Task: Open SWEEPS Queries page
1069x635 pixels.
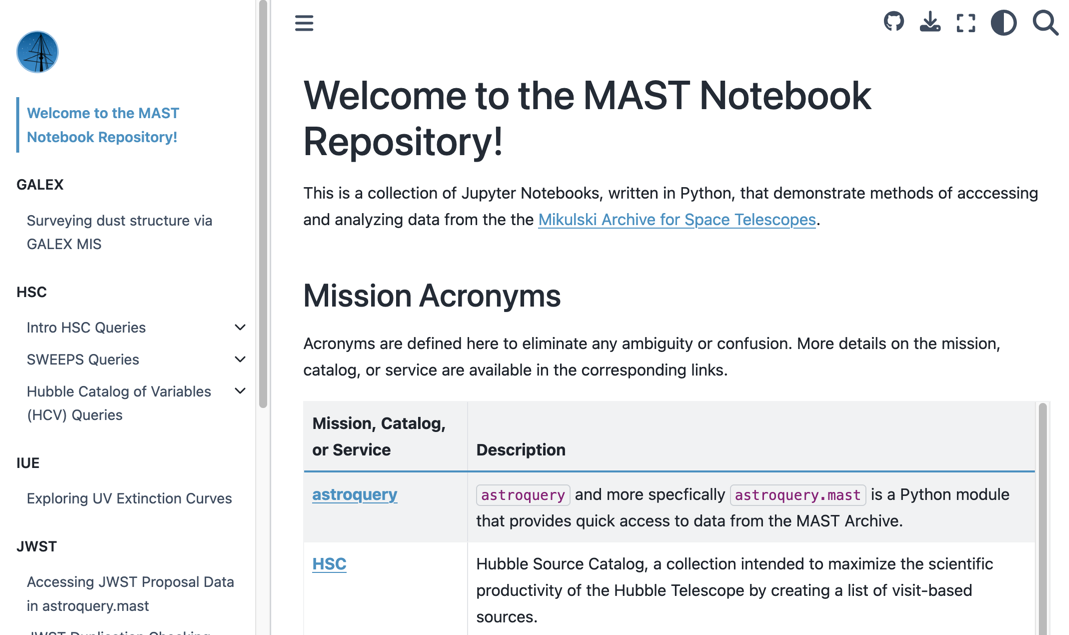Action: [x=82, y=359]
